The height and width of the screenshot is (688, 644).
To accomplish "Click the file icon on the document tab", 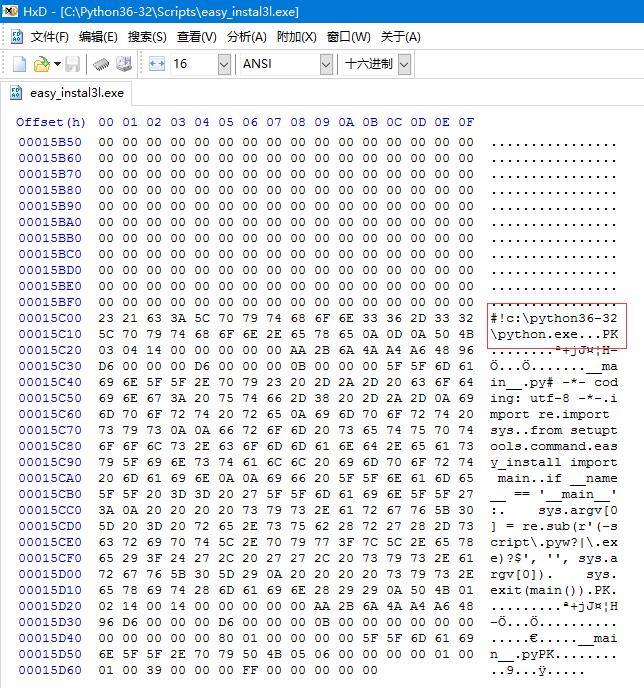I will (16, 93).
